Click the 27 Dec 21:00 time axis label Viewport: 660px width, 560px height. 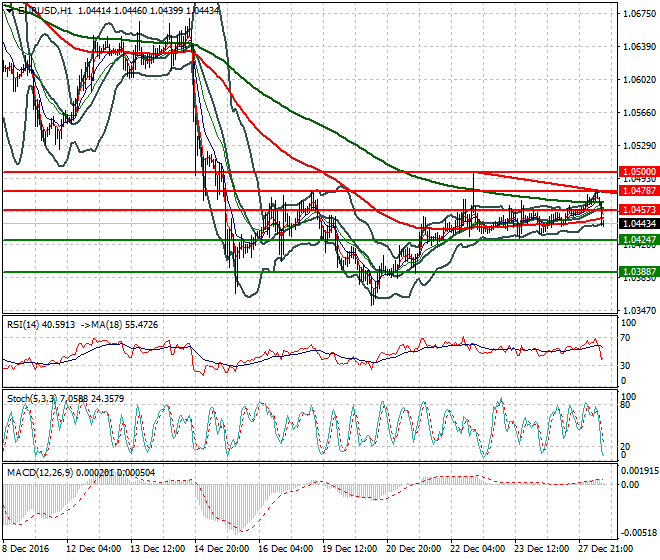pyautogui.click(x=607, y=549)
